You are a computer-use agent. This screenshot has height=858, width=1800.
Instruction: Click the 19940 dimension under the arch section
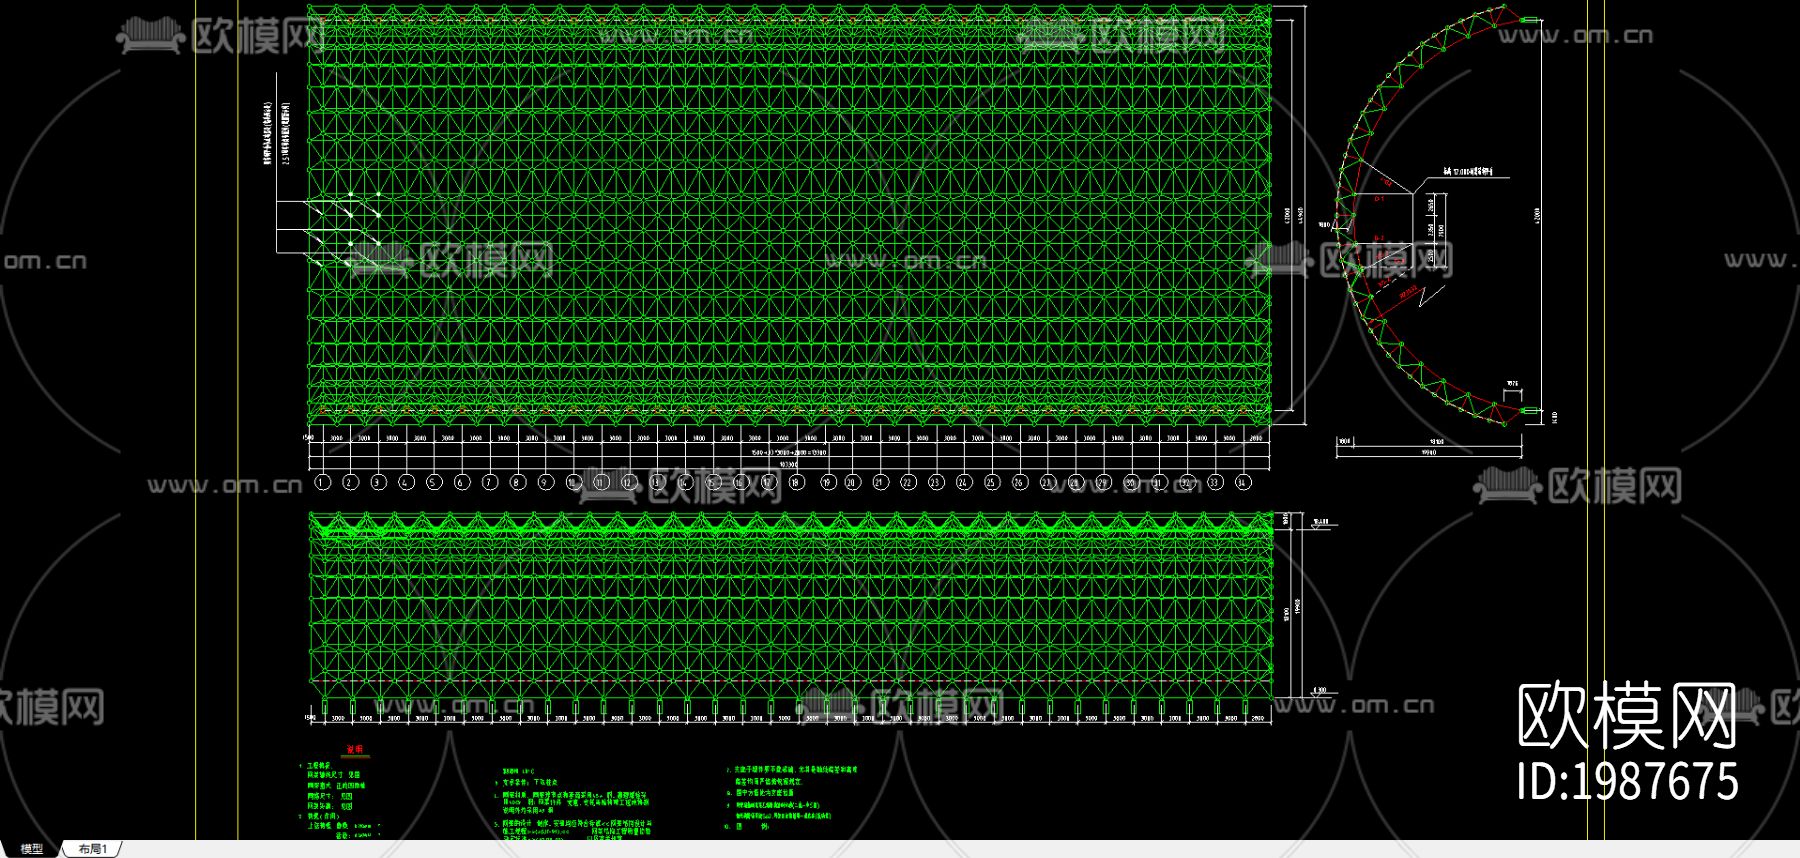click(1429, 453)
